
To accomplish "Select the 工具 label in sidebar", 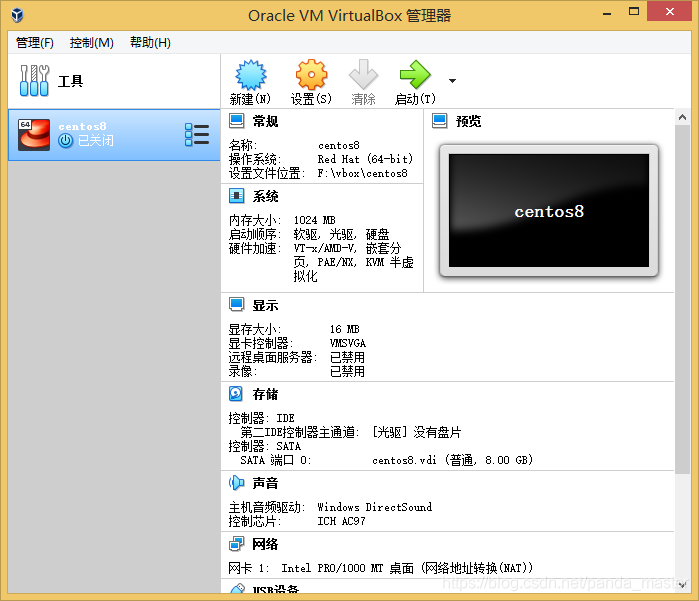I will [70, 81].
